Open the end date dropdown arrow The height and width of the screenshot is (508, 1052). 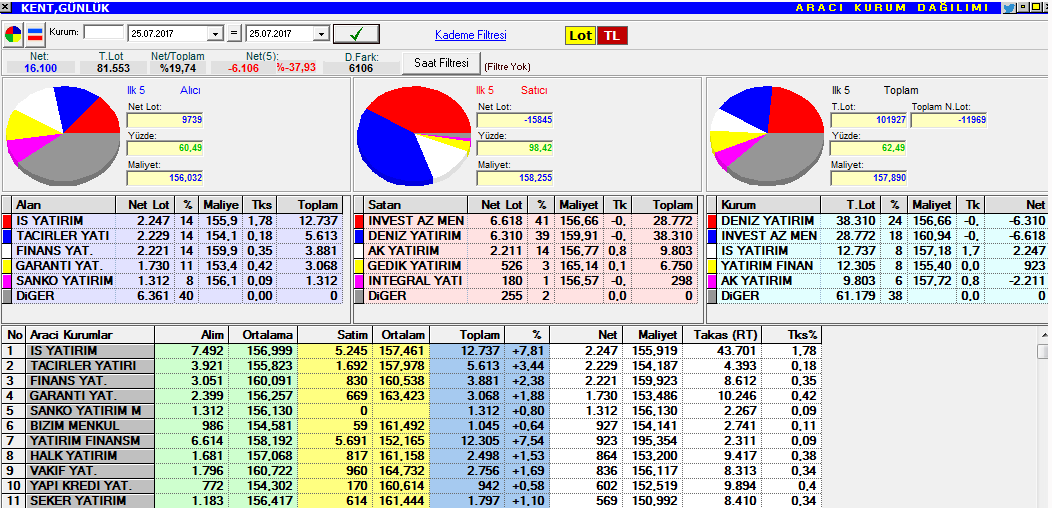point(321,34)
